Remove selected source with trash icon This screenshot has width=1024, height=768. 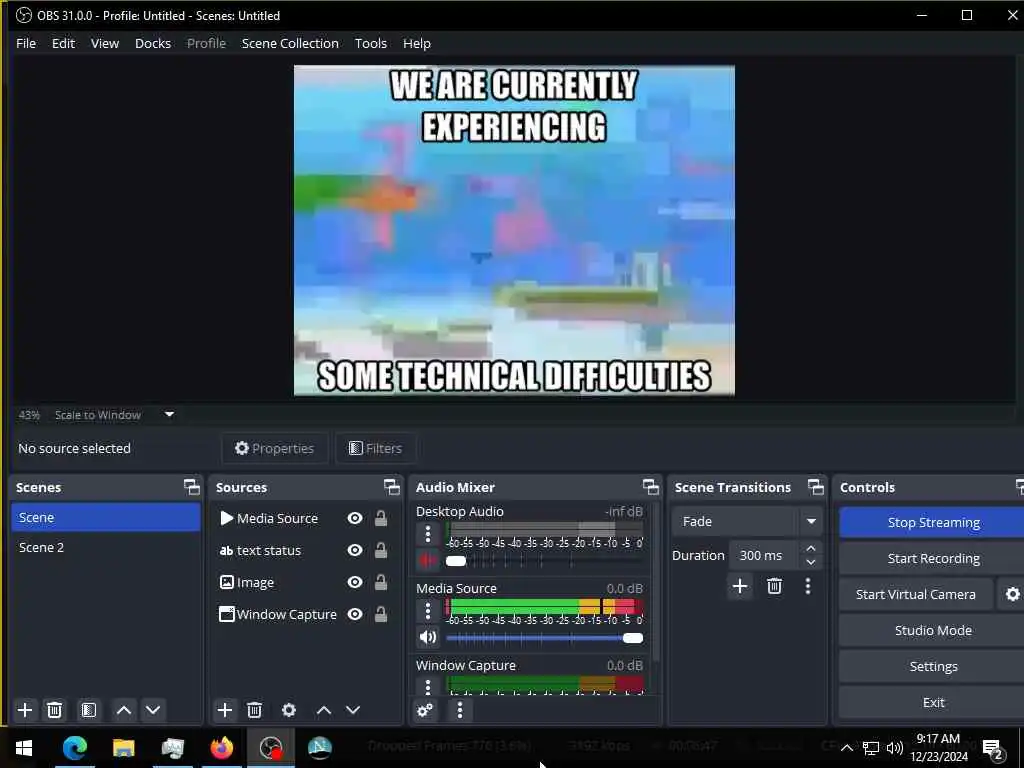tap(255, 710)
